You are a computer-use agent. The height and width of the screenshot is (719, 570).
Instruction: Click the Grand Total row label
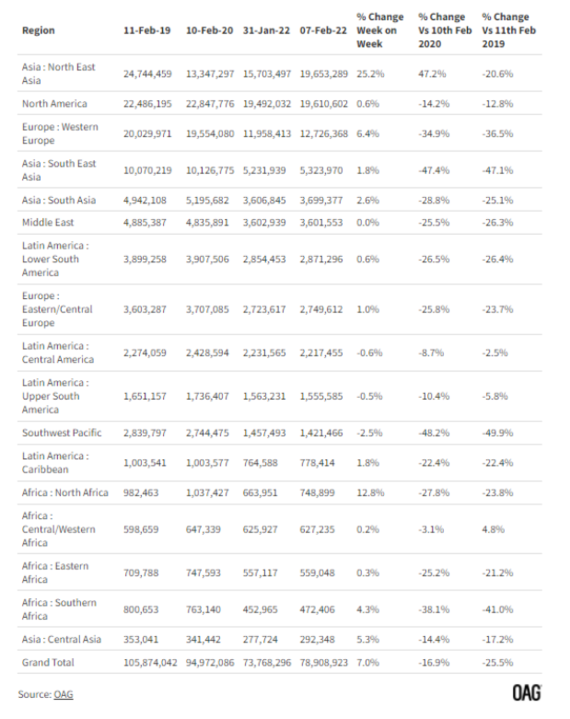pyautogui.click(x=48, y=663)
